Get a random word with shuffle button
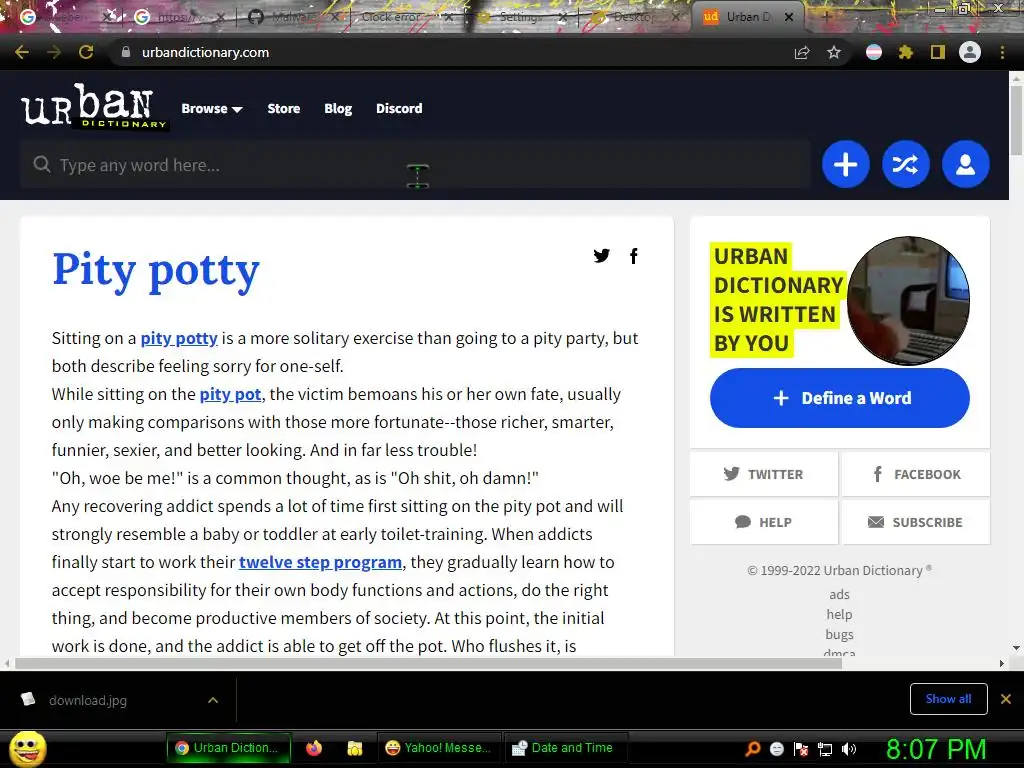Image resolution: width=1024 pixels, height=768 pixels. tap(905, 164)
